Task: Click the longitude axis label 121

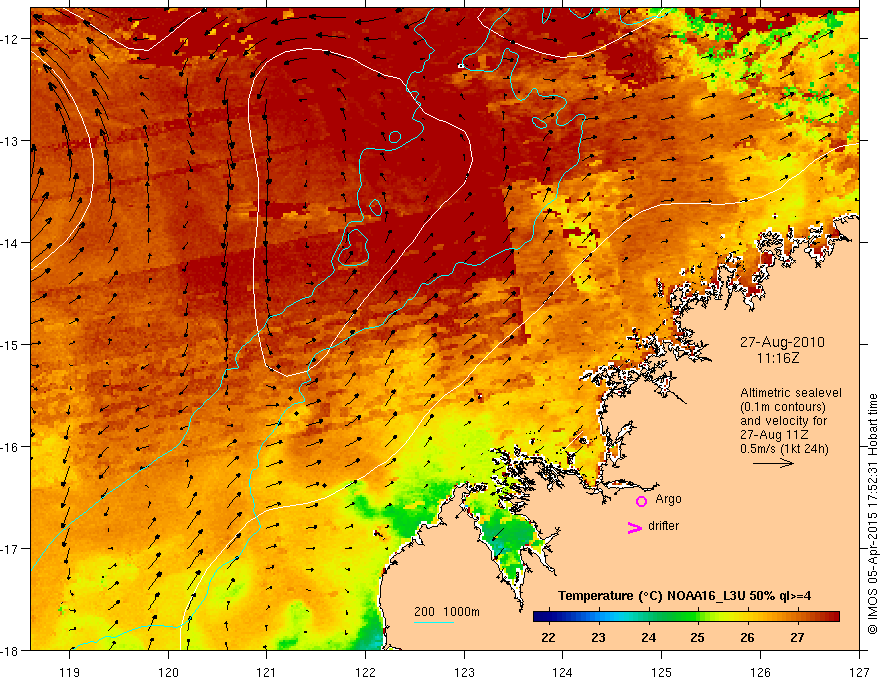Action: 267,672
